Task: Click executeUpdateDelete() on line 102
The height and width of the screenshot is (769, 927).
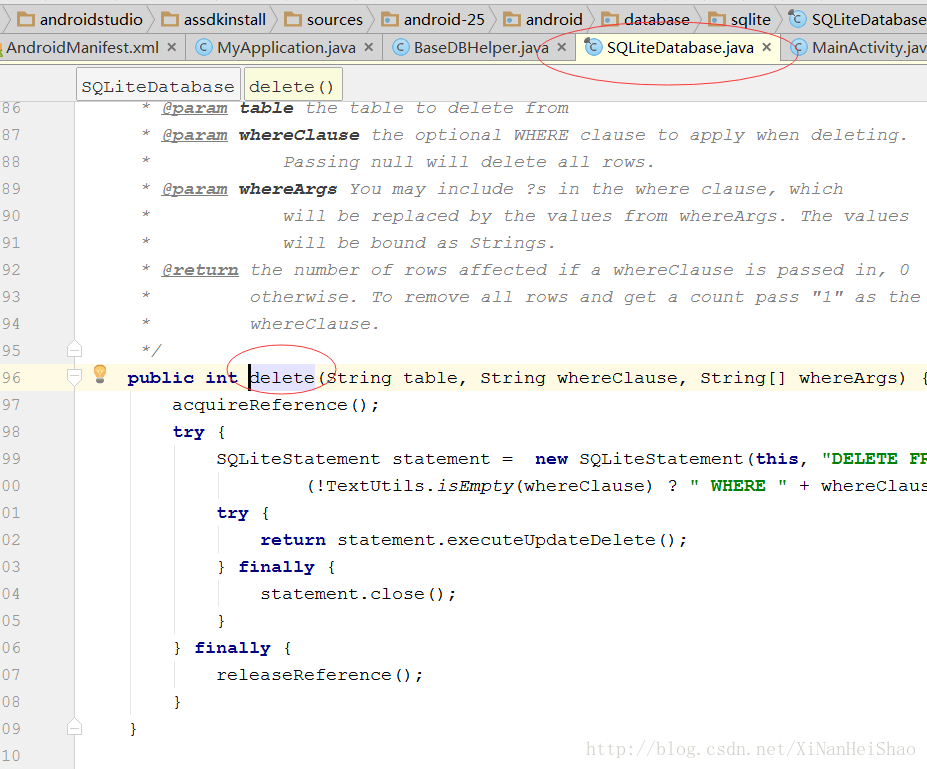Action: (561, 540)
